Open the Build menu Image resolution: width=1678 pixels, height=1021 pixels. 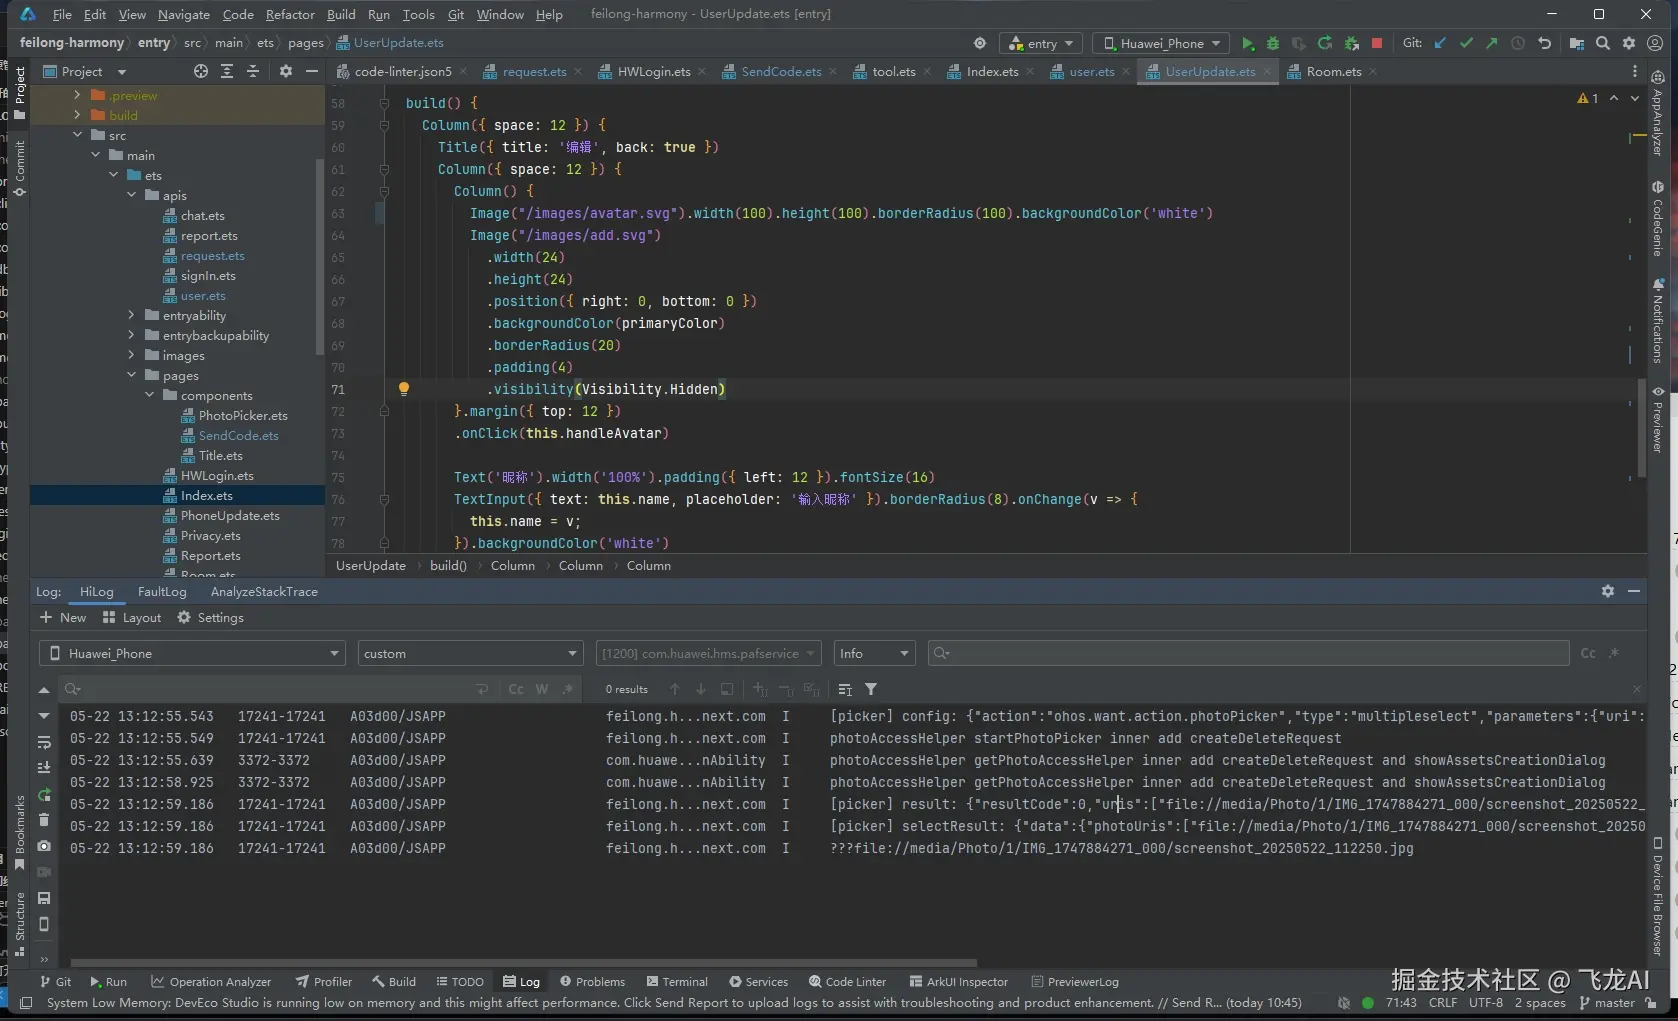click(341, 14)
